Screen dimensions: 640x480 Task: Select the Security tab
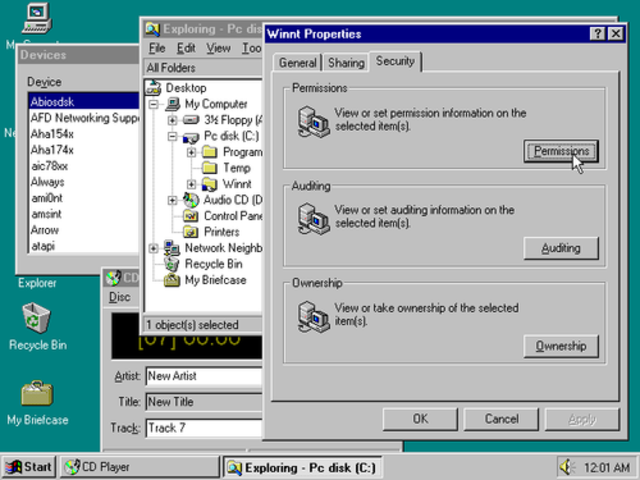[x=395, y=61]
